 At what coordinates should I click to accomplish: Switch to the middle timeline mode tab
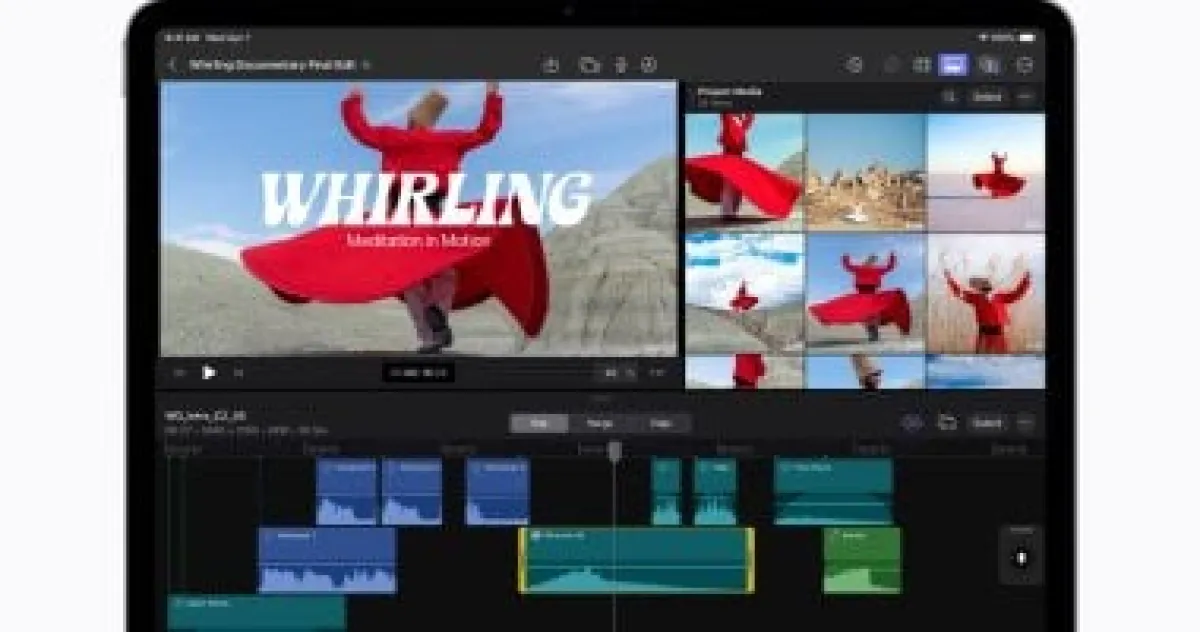pos(600,423)
